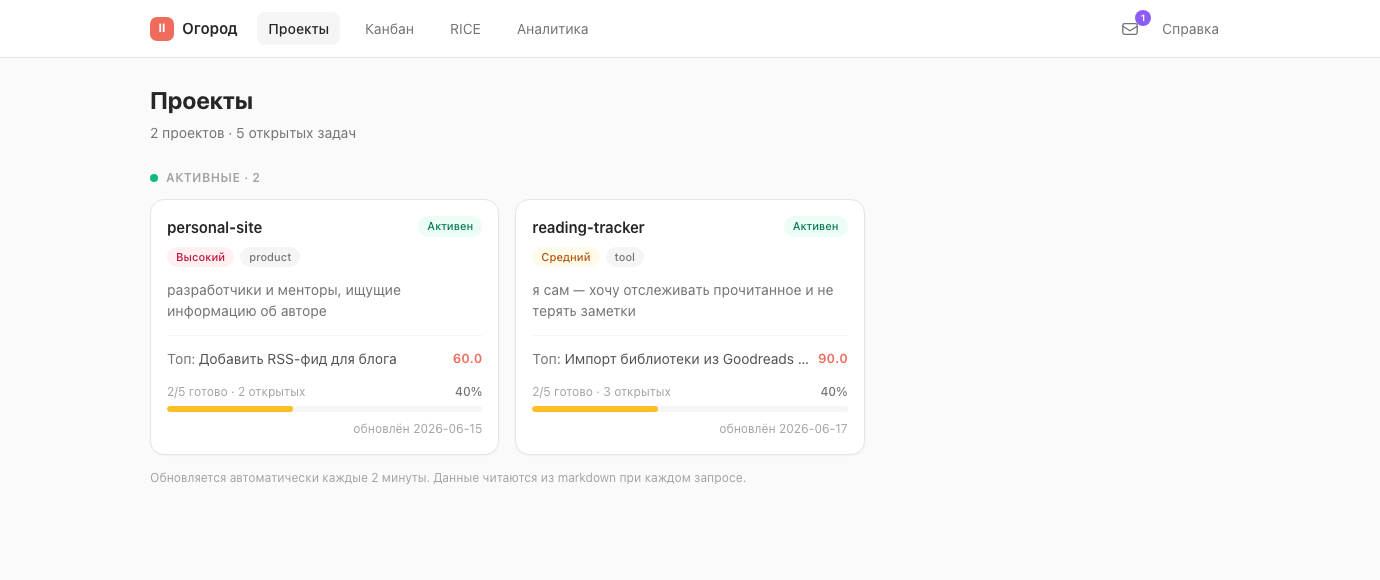Viewport: 1380px width, 580px height.
Task: Click the Средний priority tag
Action: coord(565,257)
